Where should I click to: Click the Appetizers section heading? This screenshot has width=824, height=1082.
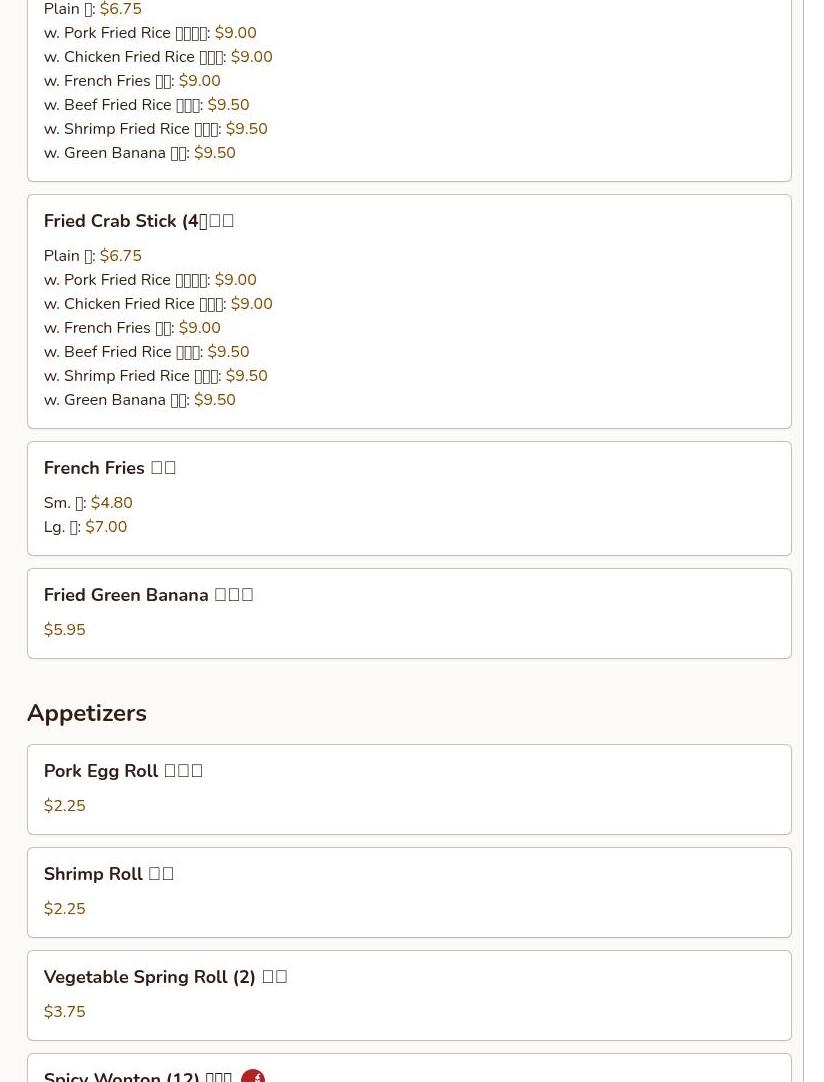(87, 713)
